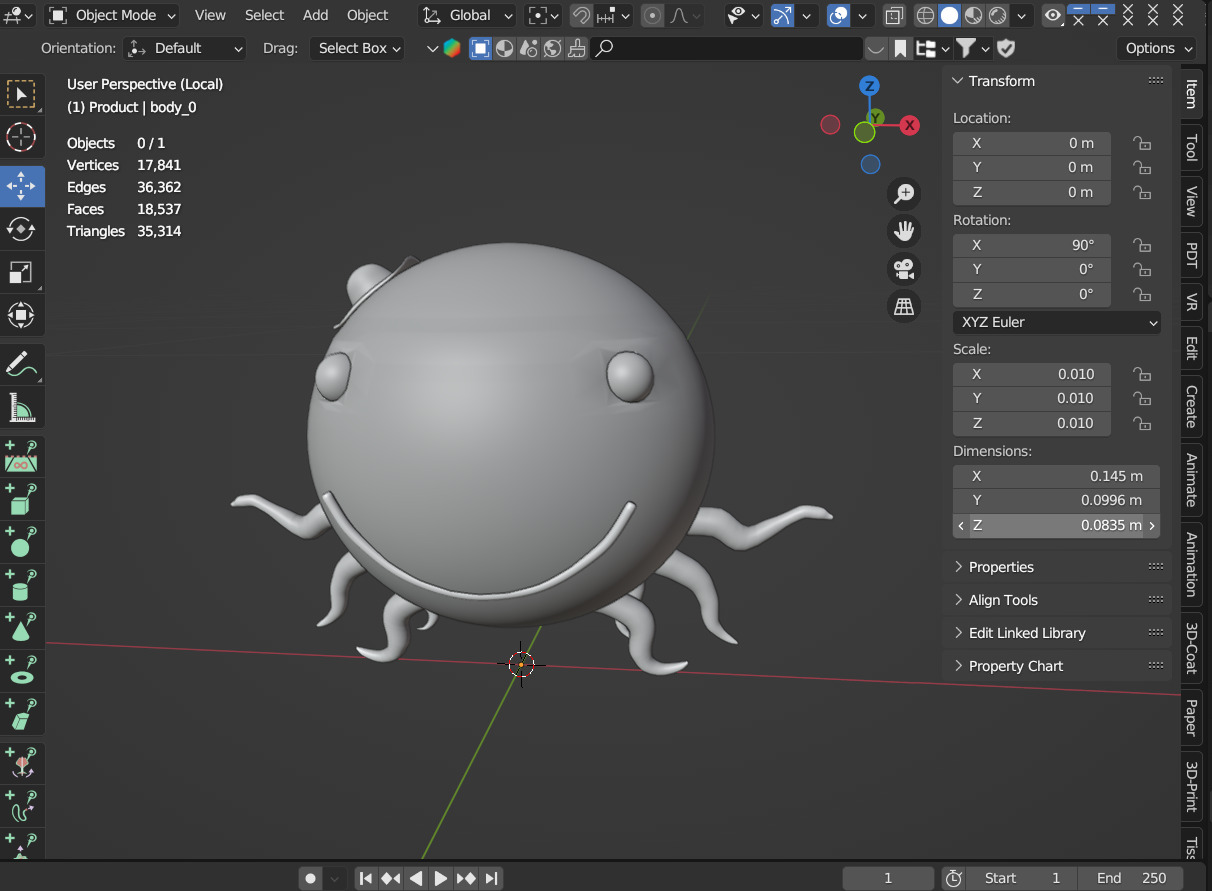Click the colorful cube icon in header
Image resolution: width=1212 pixels, height=891 pixels.
451,48
